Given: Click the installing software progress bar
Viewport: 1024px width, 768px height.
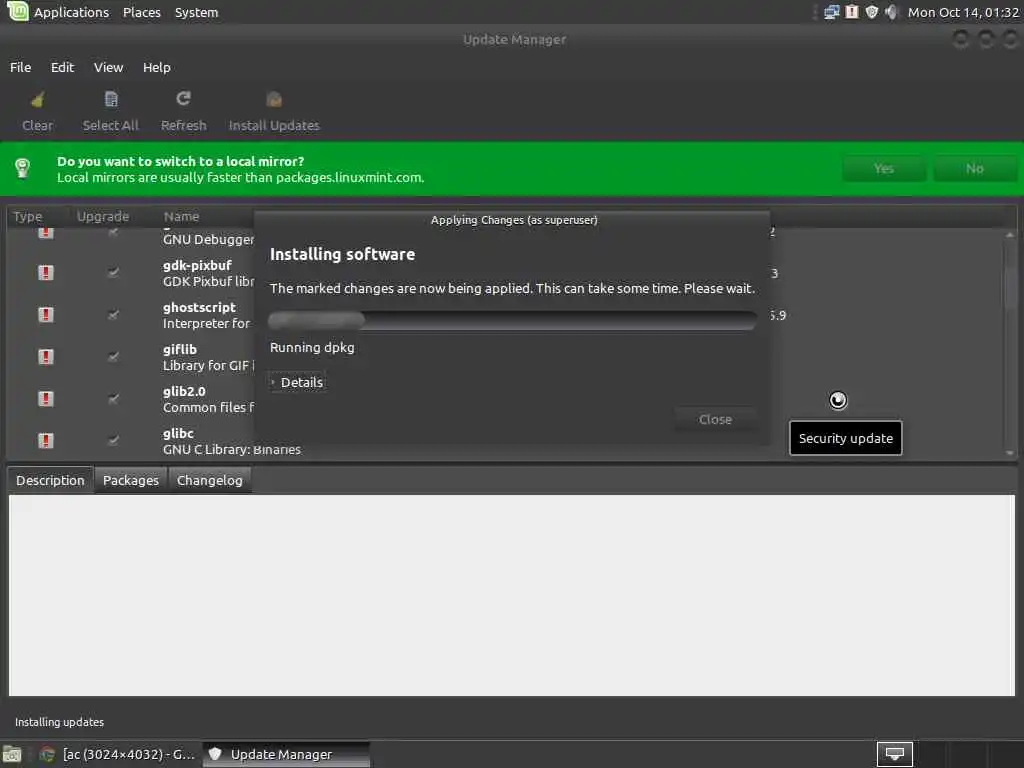Looking at the screenshot, I should [x=513, y=320].
